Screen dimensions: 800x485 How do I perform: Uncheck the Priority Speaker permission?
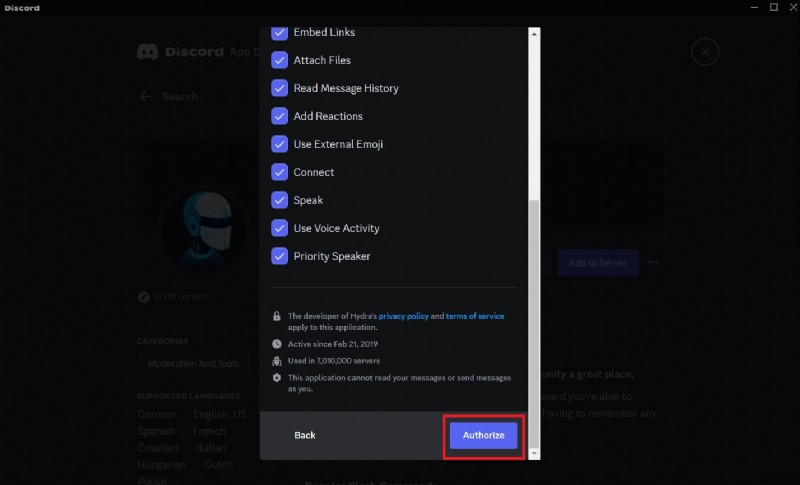pos(280,257)
